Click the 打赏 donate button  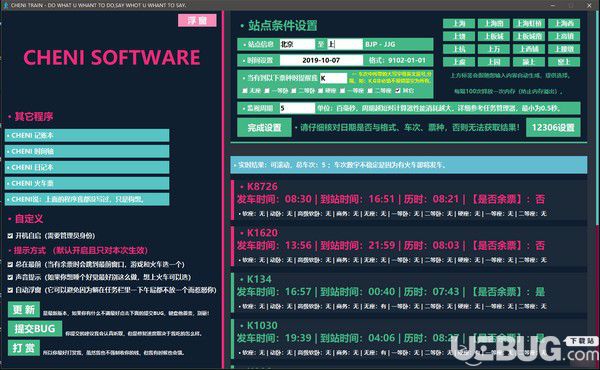(24, 348)
